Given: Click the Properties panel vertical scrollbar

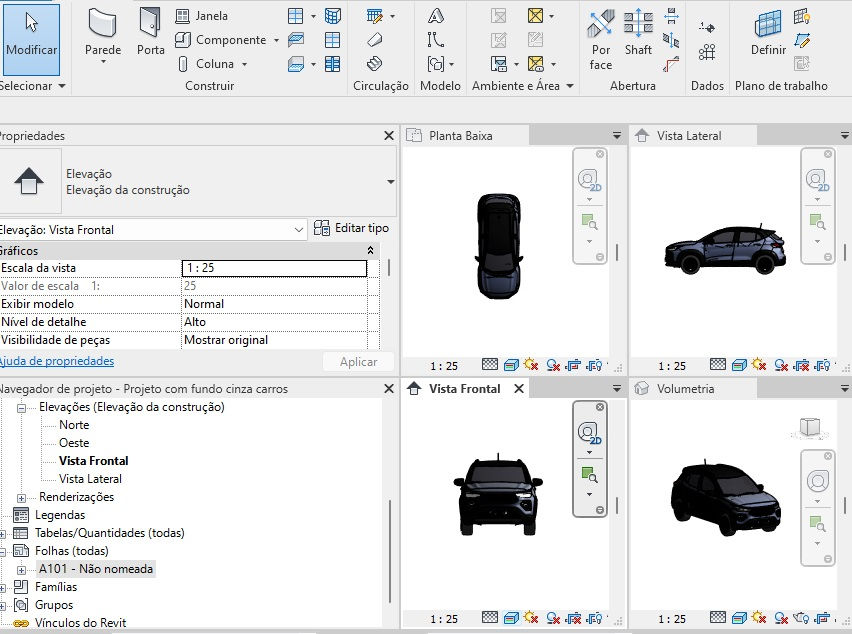Looking at the screenshot, I should (x=389, y=268).
